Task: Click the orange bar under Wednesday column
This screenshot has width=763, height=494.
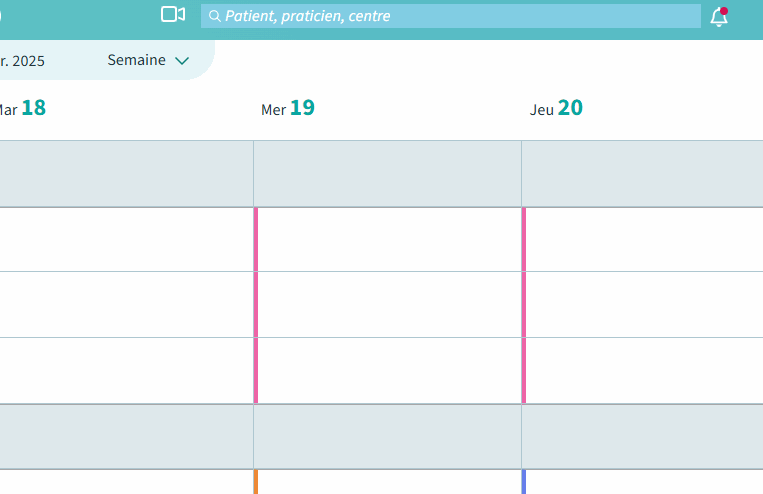Action: (x=256, y=482)
